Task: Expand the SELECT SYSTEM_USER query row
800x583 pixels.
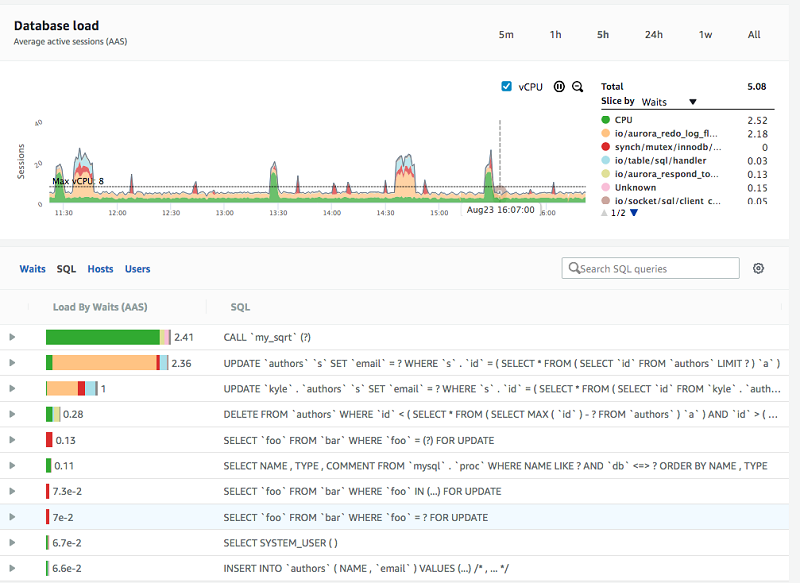Action: [12, 542]
